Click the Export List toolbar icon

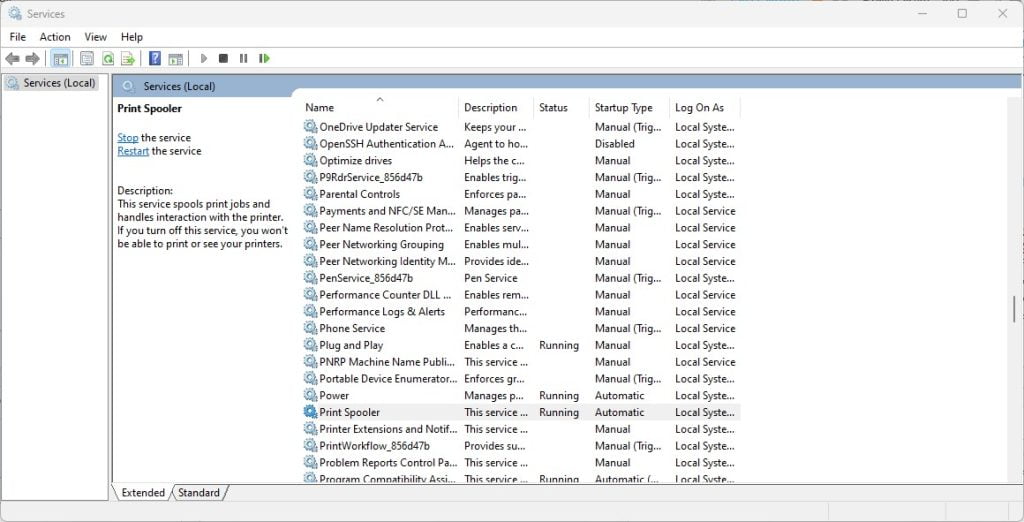[128, 59]
